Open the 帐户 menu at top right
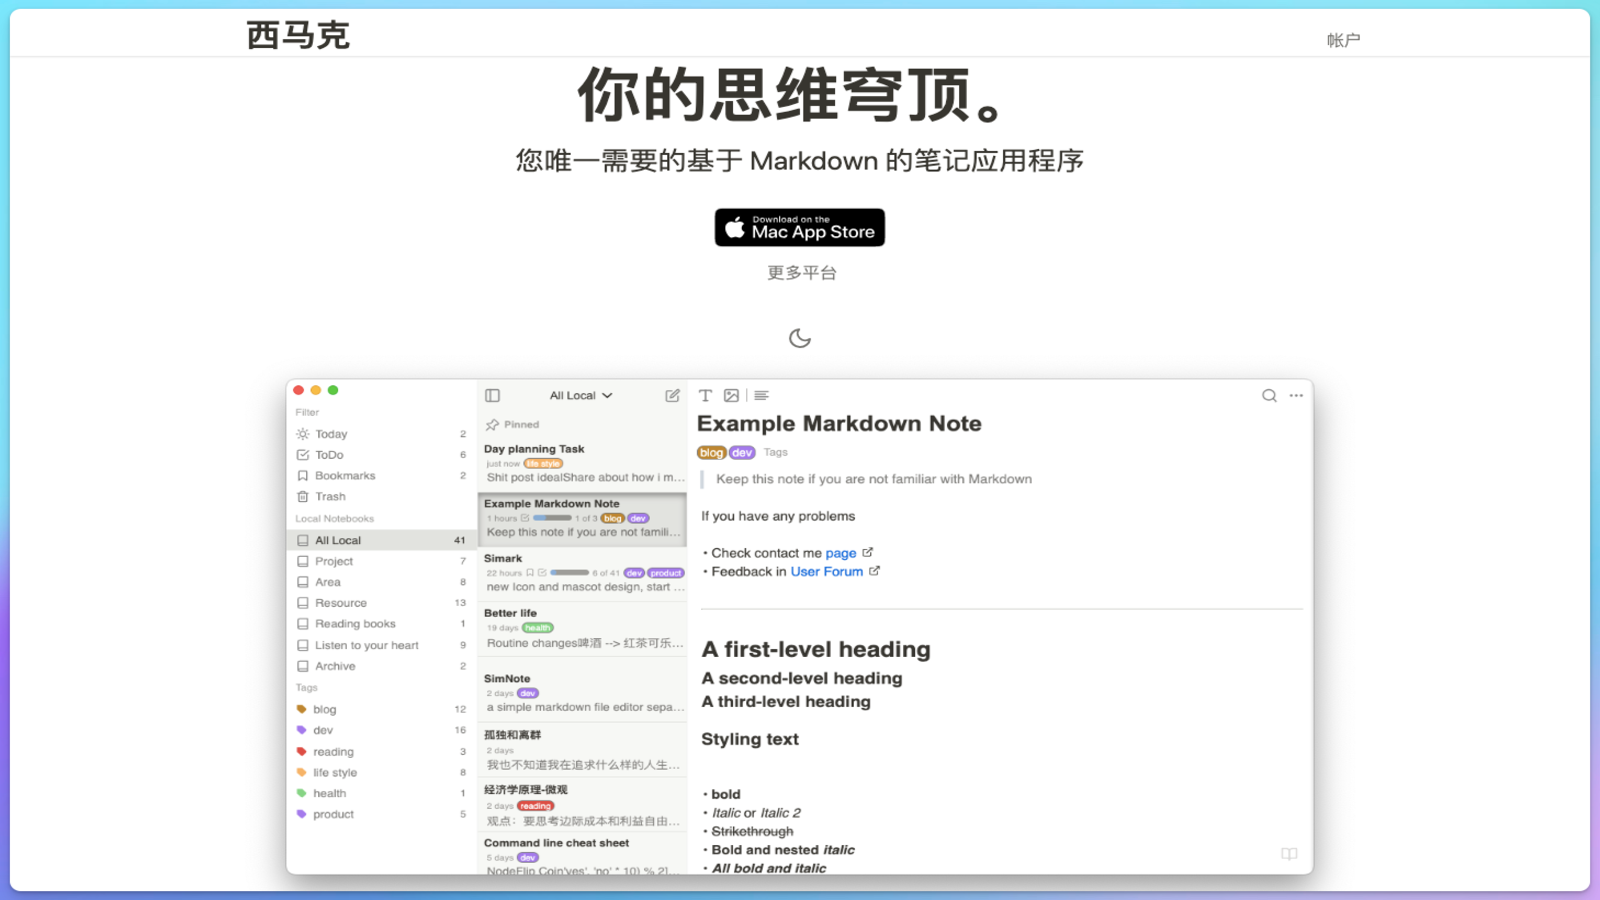The height and width of the screenshot is (900, 1600). click(1345, 38)
